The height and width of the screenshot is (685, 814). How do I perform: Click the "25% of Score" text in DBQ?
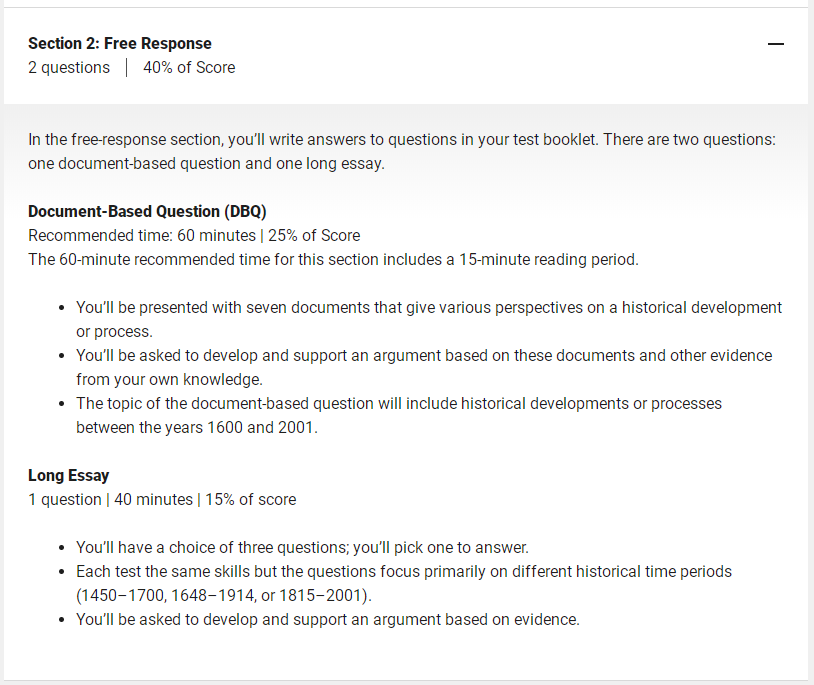point(314,236)
